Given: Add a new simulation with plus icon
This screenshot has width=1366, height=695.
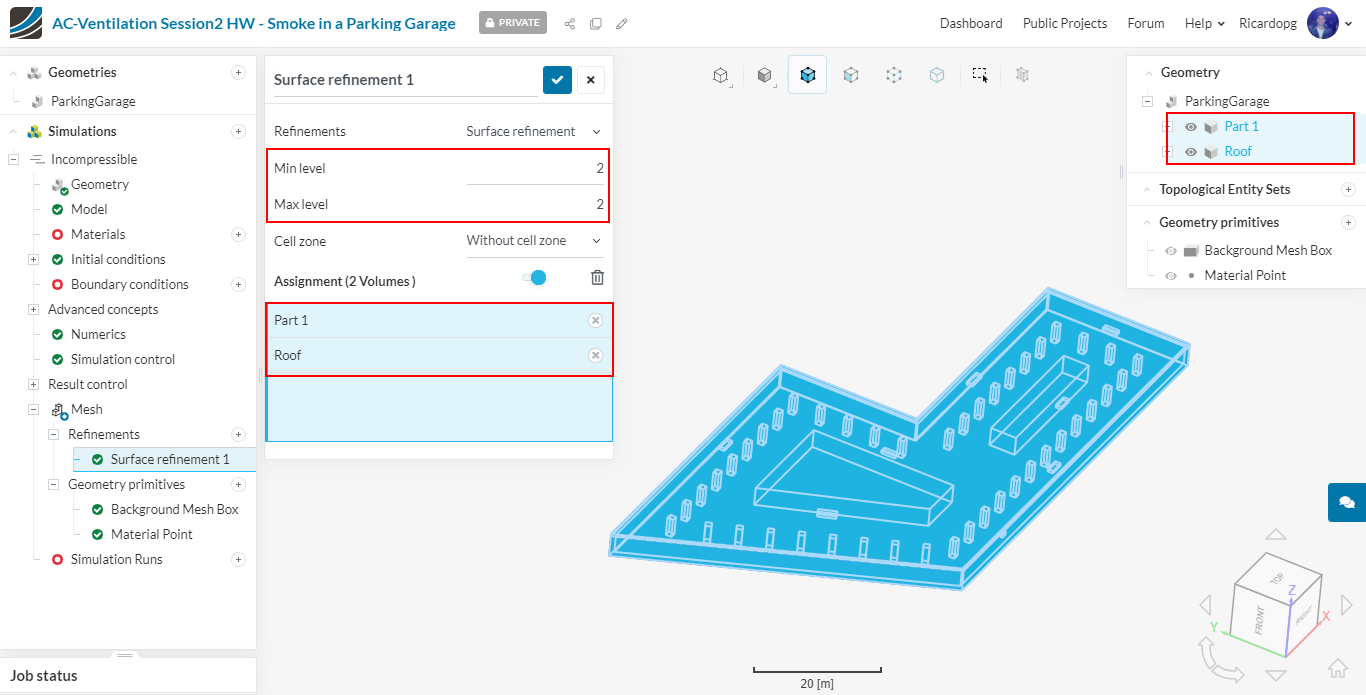Looking at the screenshot, I should [x=238, y=131].
